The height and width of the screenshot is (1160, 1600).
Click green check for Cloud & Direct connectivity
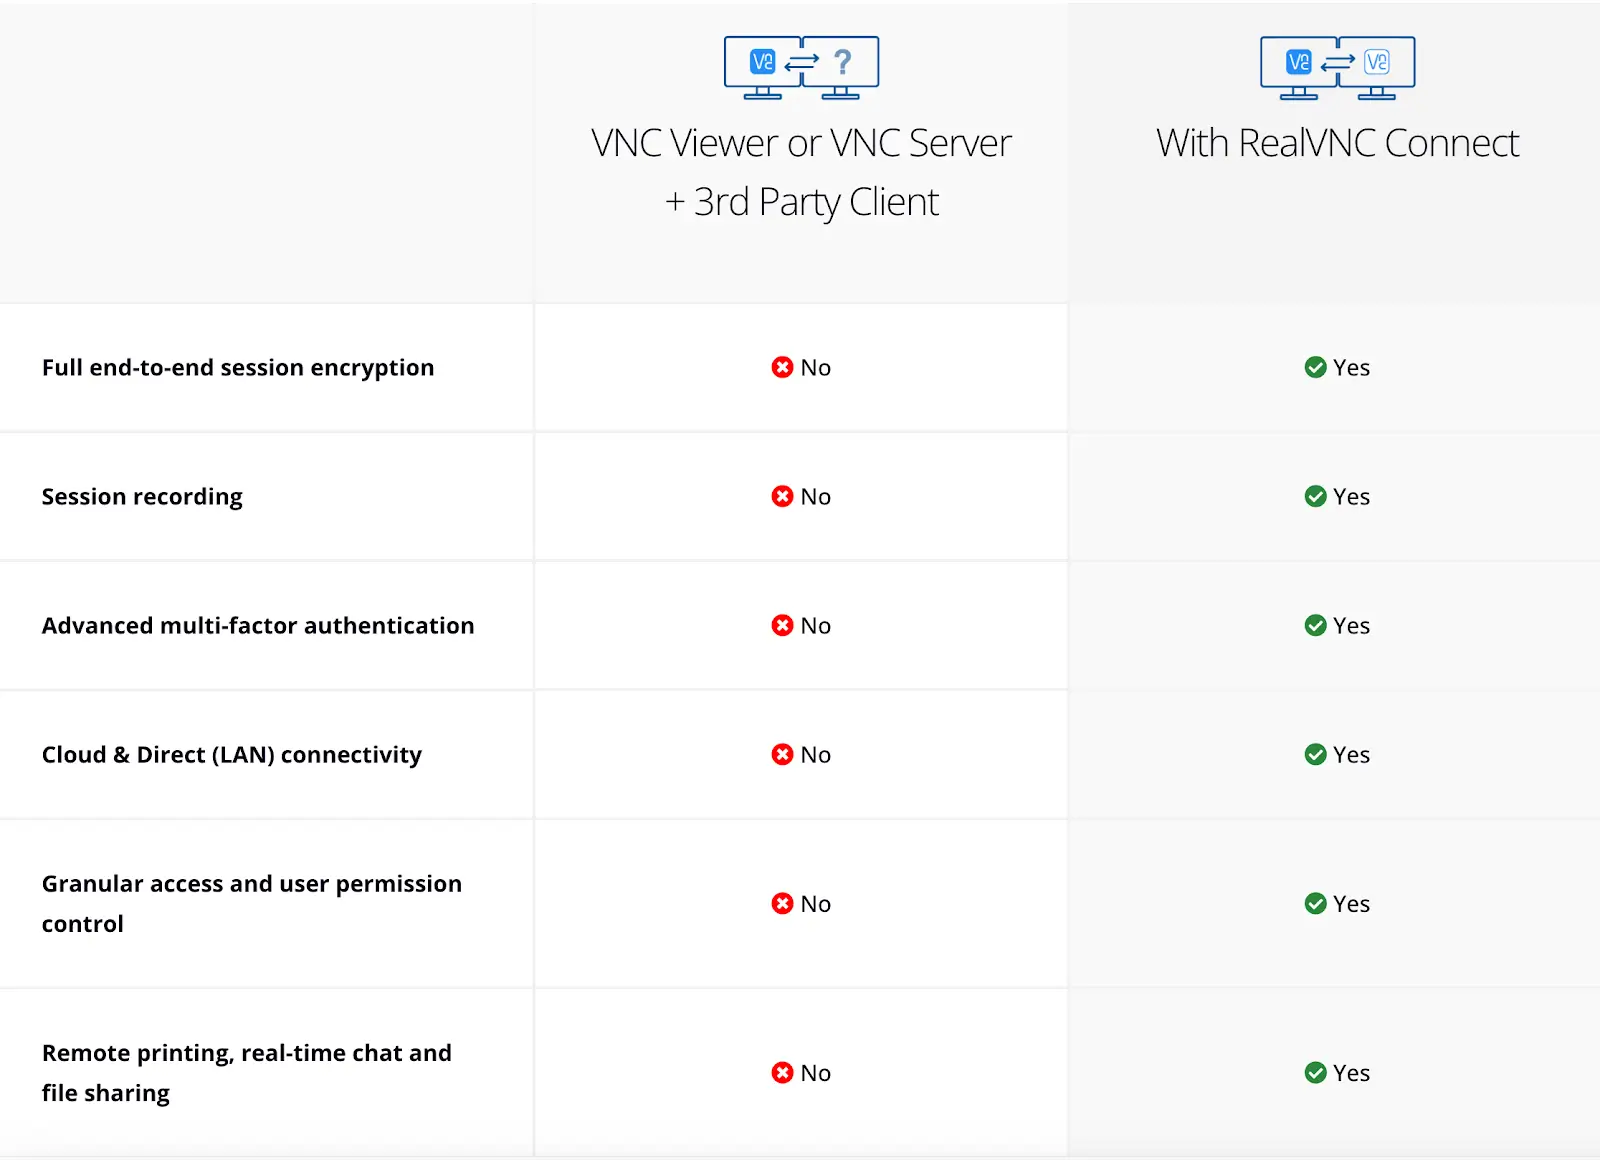point(1315,755)
